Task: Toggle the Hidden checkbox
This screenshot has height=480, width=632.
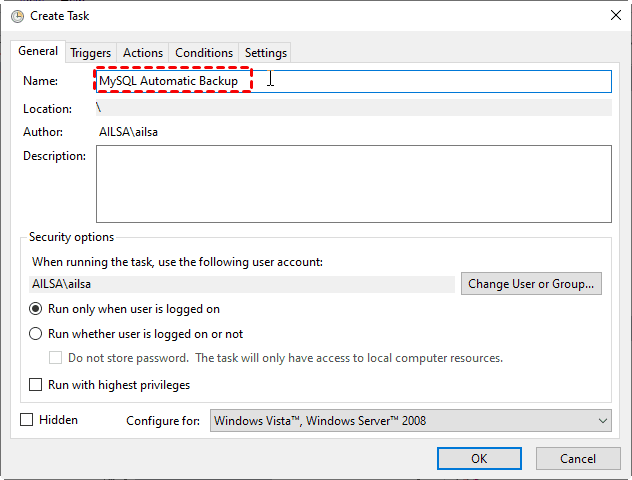Action: pyautogui.click(x=27, y=420)
